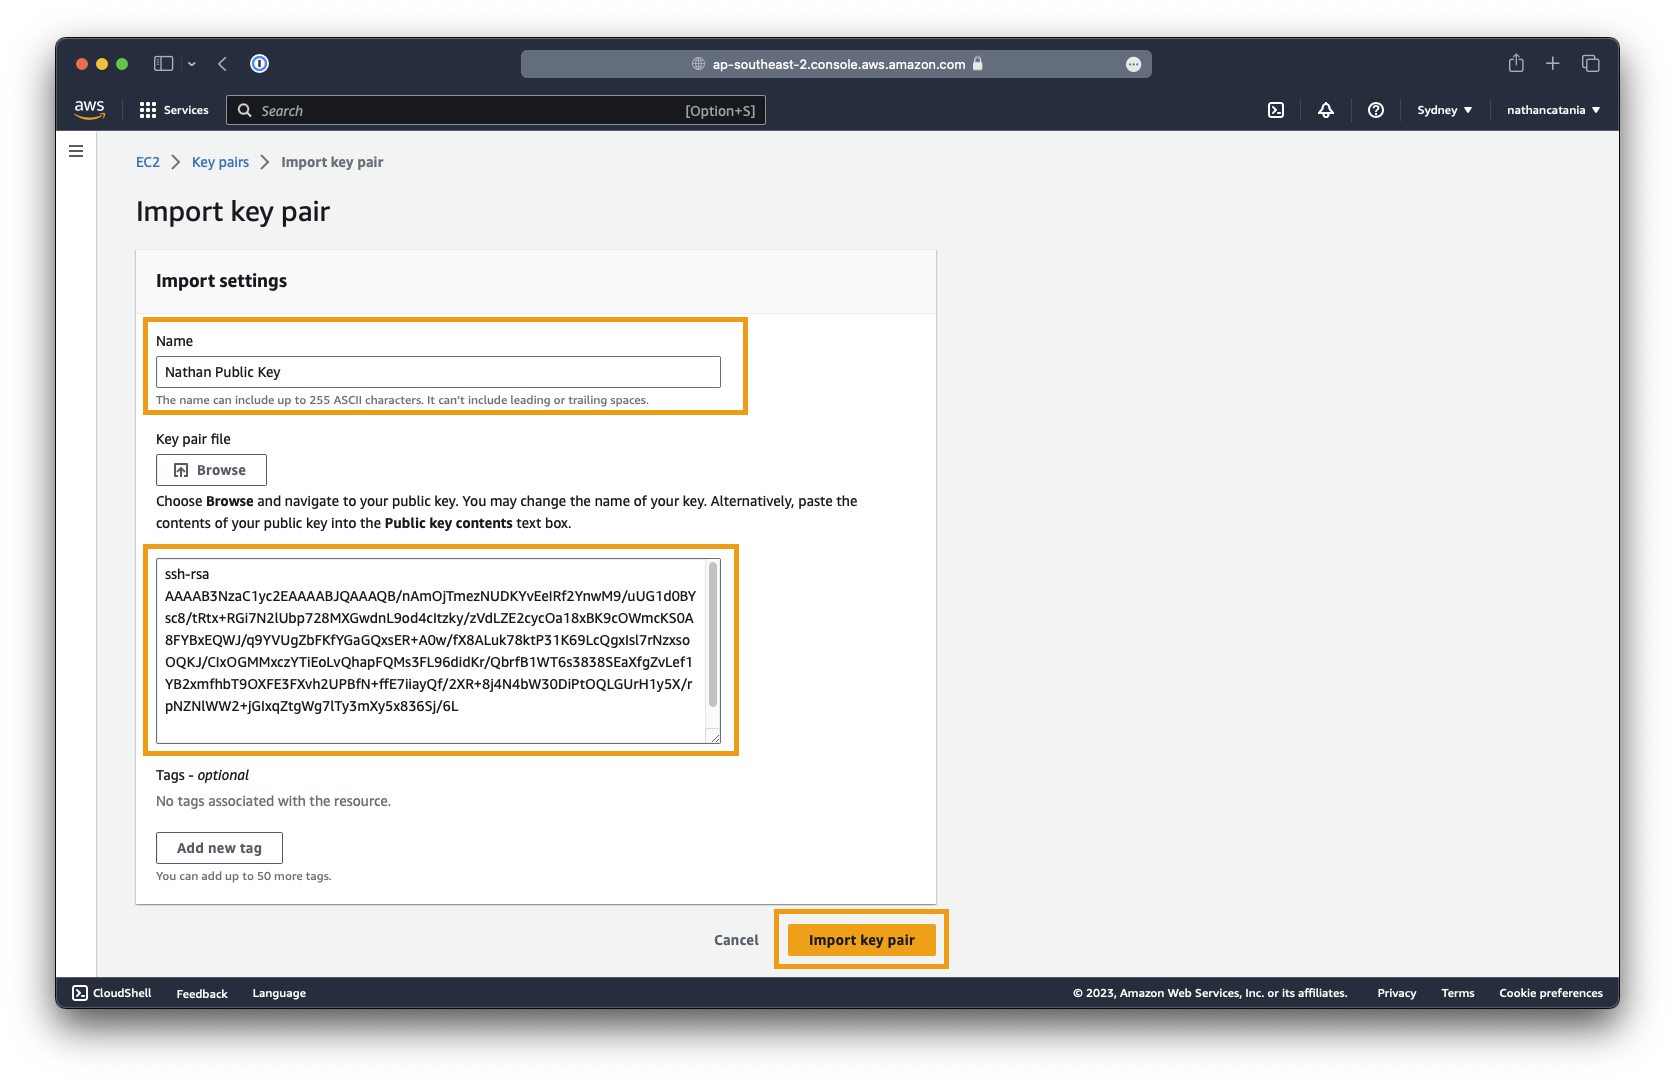Open the nathancatania account dropdown
The image size is (1675, 1082).
1553,110
